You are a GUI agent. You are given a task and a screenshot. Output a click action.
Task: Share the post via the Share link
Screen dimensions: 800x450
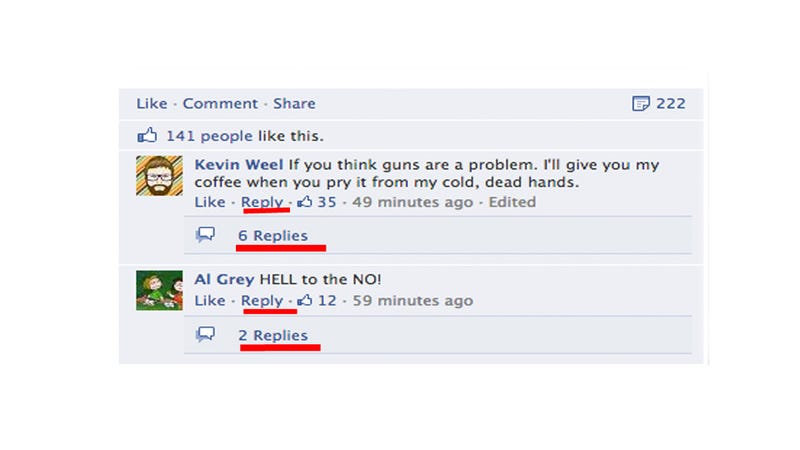click(x=294, y=104)
